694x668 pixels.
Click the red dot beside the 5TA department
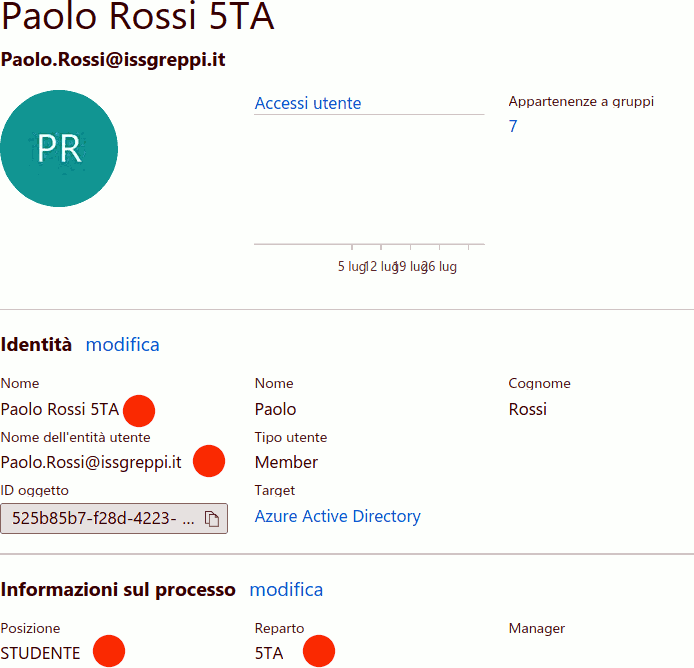[x=318, y=651]
